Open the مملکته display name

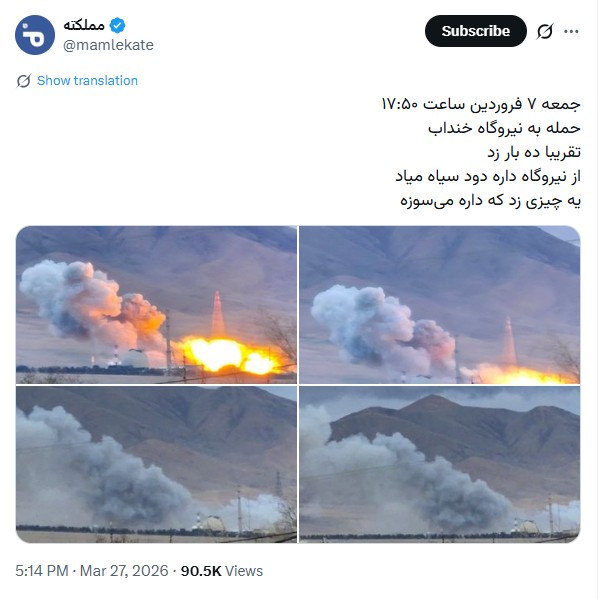tap(84, 26)
